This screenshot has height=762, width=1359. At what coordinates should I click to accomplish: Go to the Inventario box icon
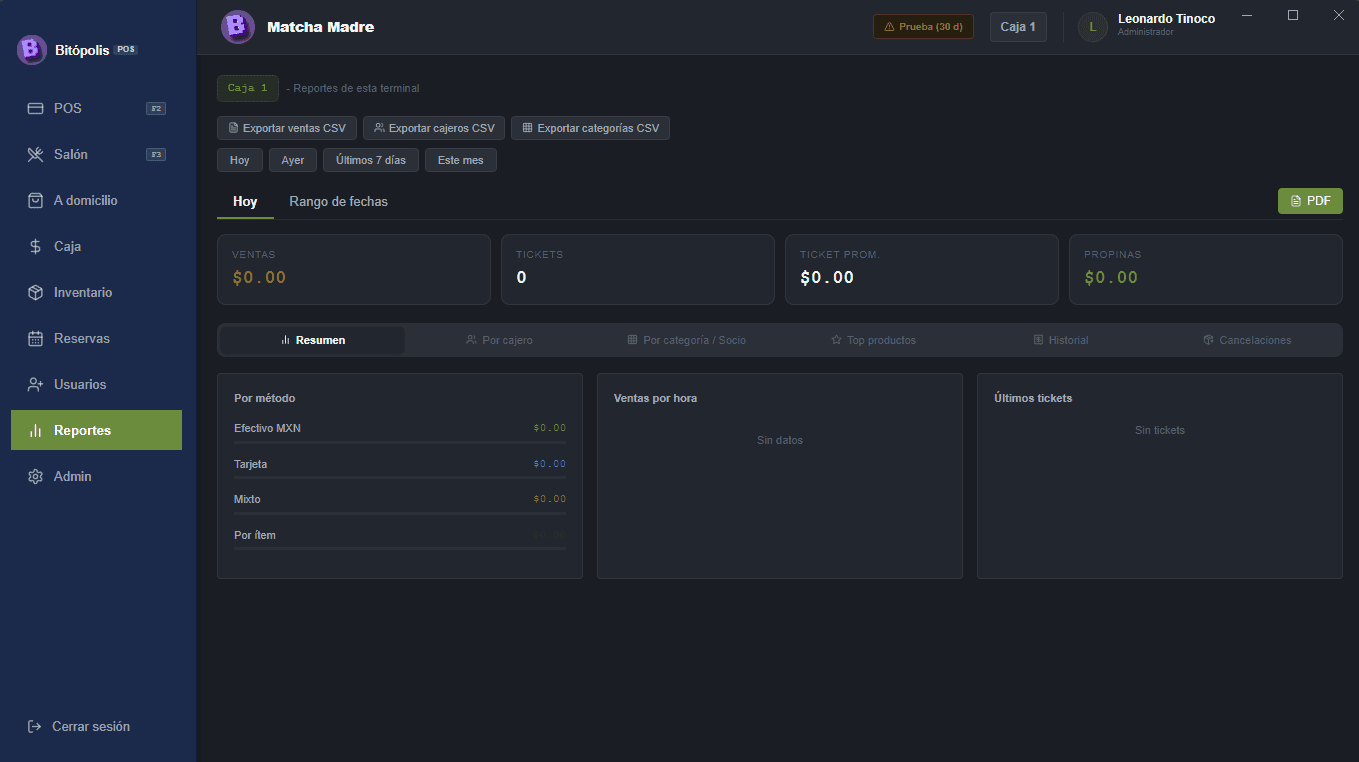[35, 292]
